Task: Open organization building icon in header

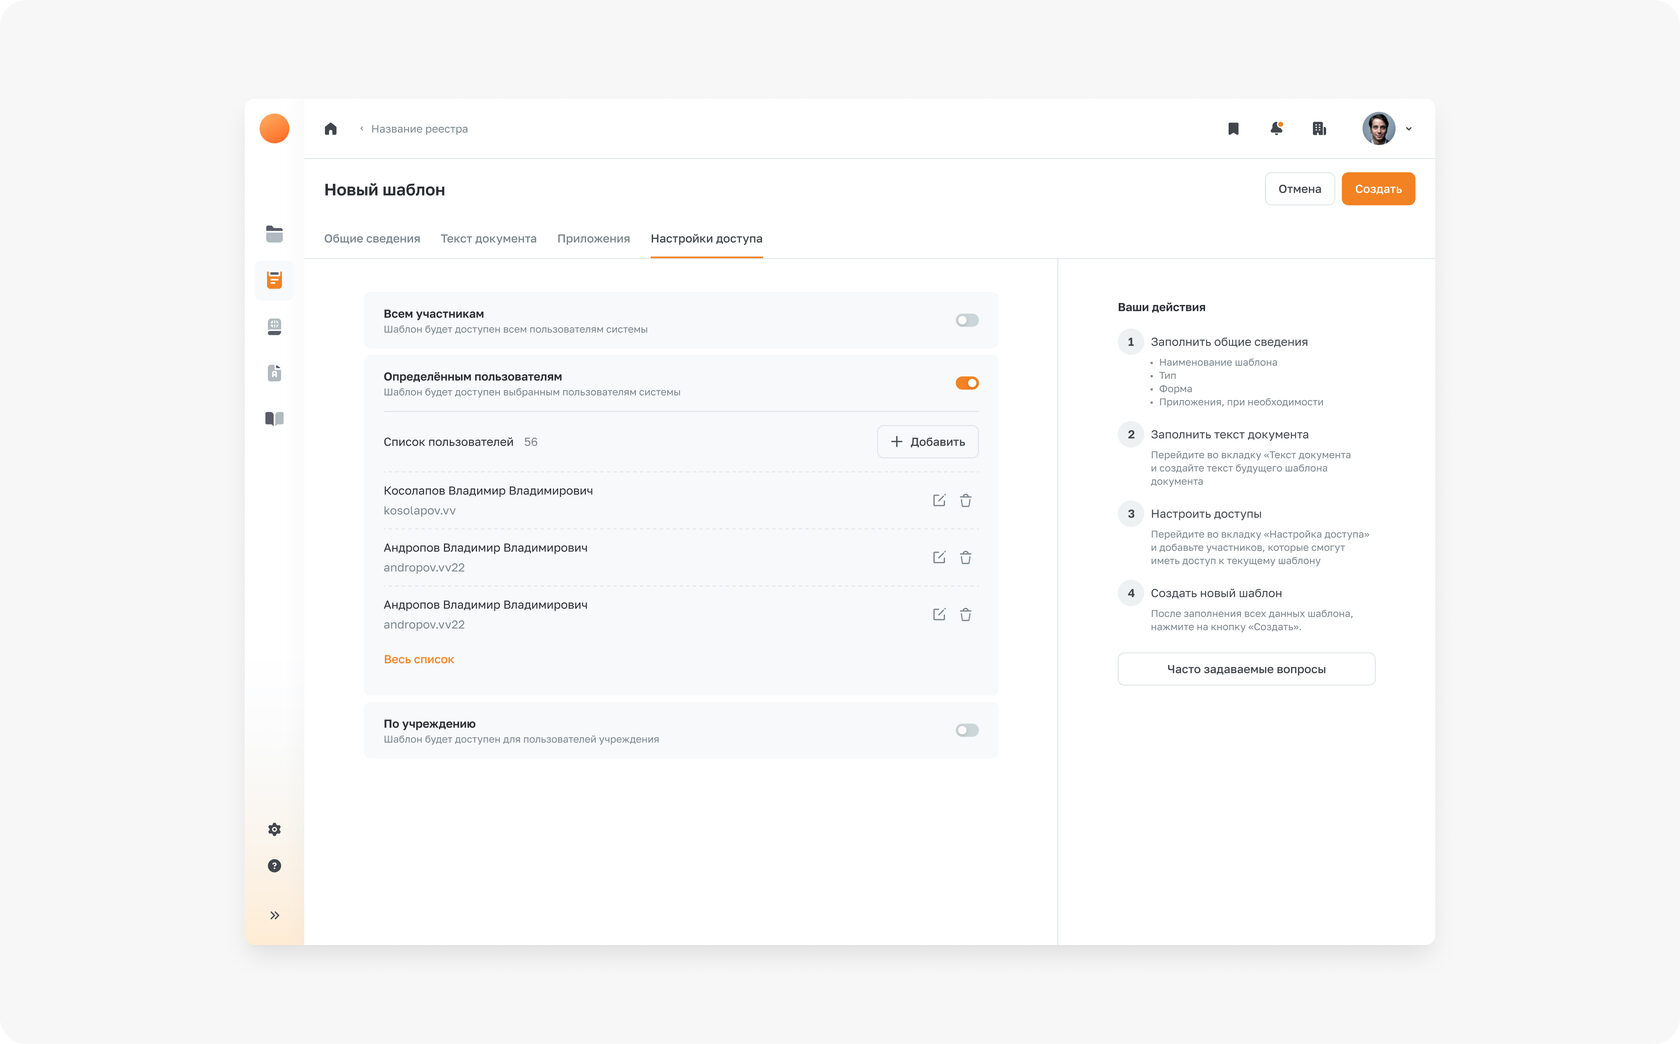Action: click(1319, 129)
